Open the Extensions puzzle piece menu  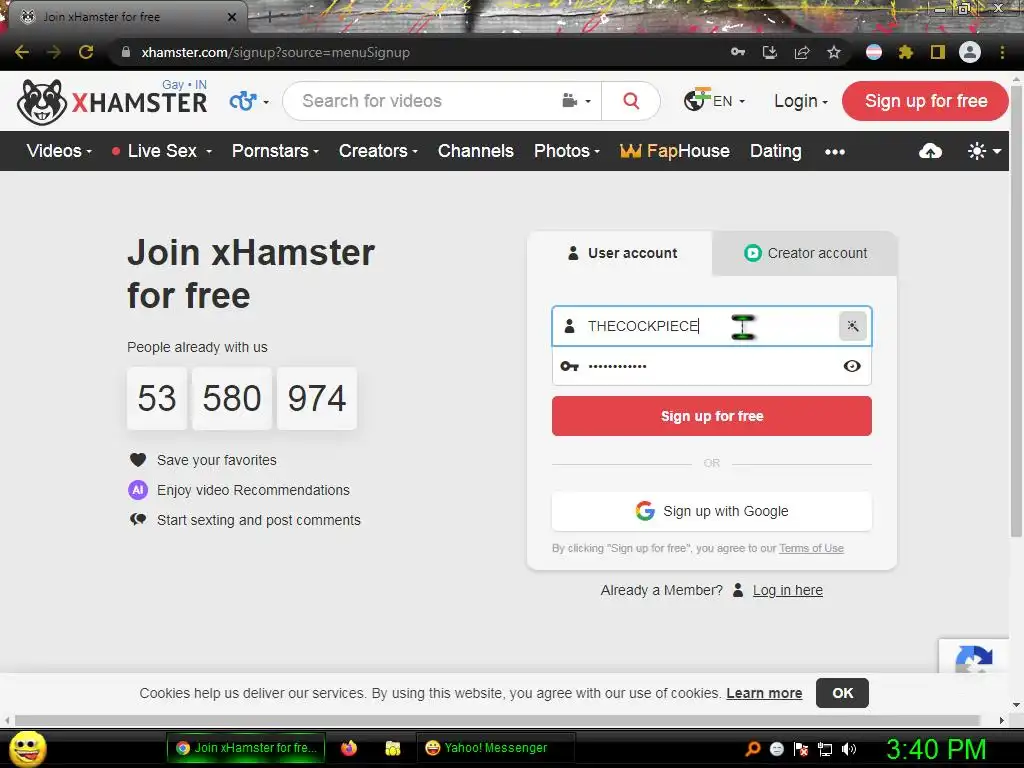(906, 52)
